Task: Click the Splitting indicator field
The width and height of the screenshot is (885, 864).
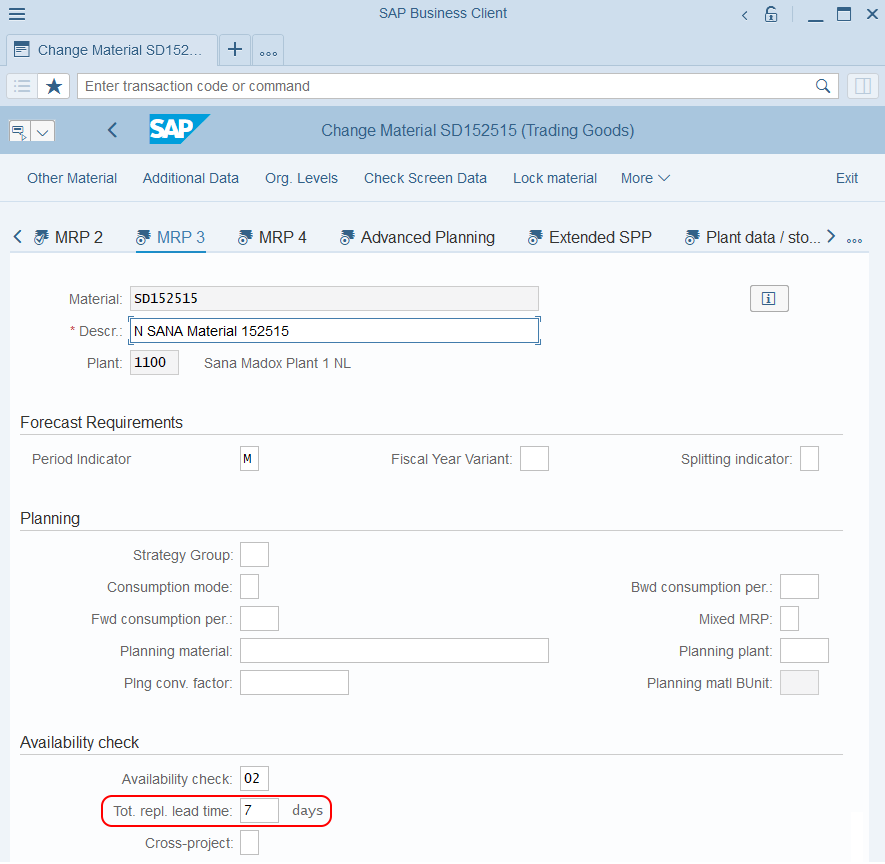Action: click(x=809, y=459)
